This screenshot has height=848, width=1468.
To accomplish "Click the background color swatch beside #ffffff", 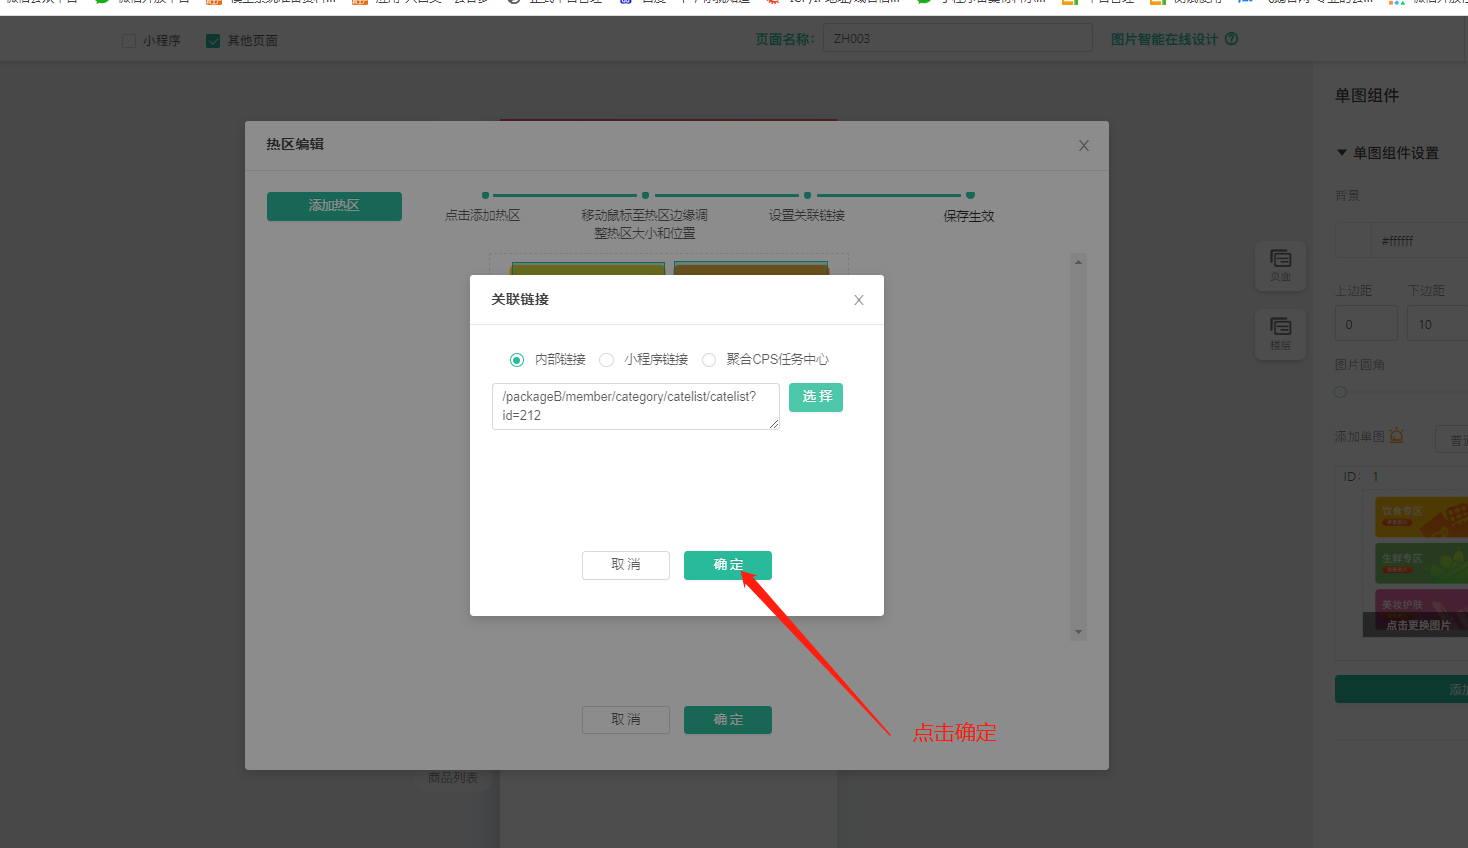I will (1353, 241).
